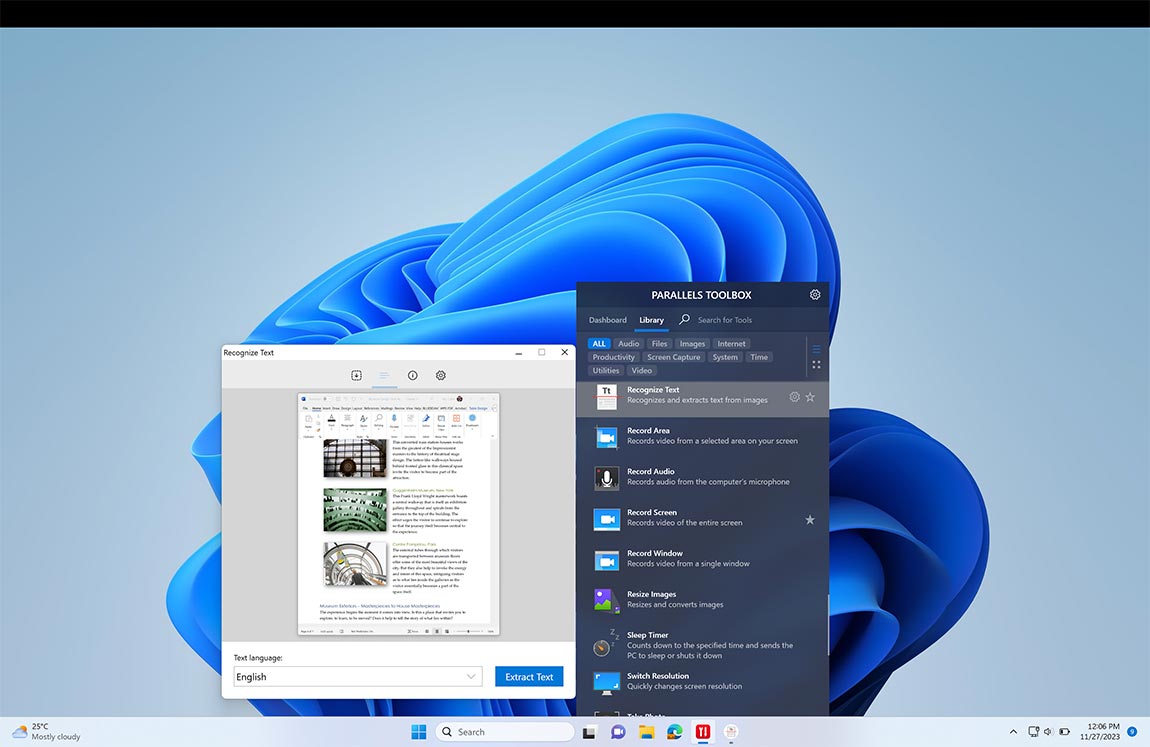Viewport: 1150px width, 747px height.
Task: Open tool options gear for Recognize Text entry
Action: (x=794, y=397)
